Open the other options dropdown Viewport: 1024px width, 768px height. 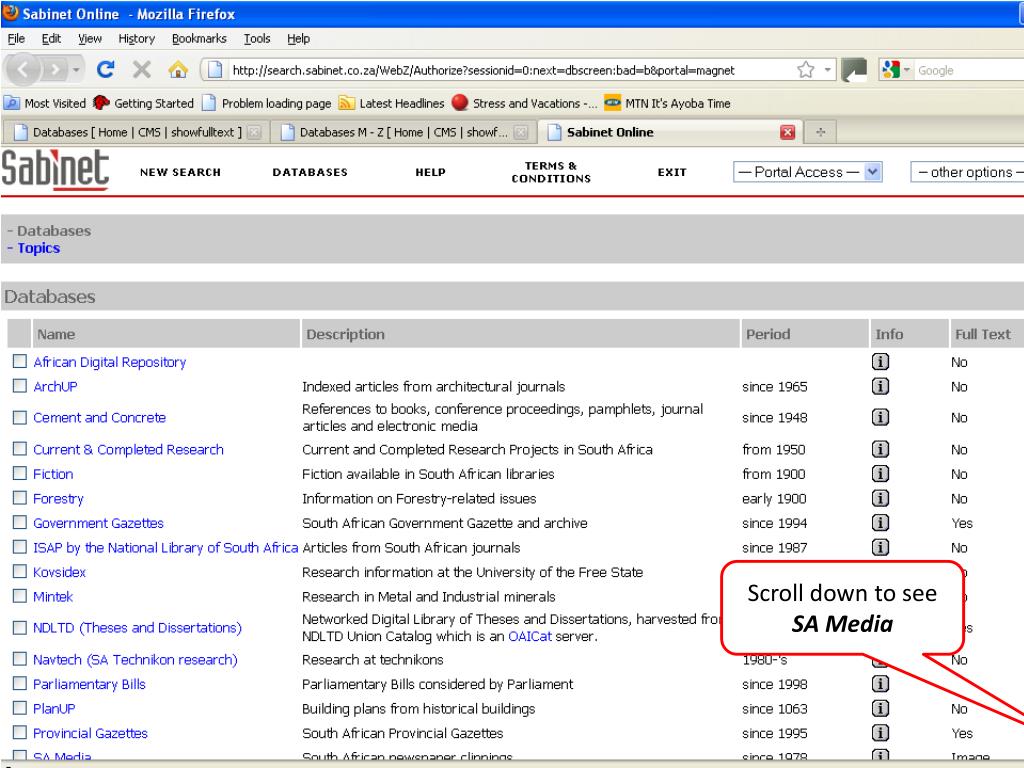(967, 172)
